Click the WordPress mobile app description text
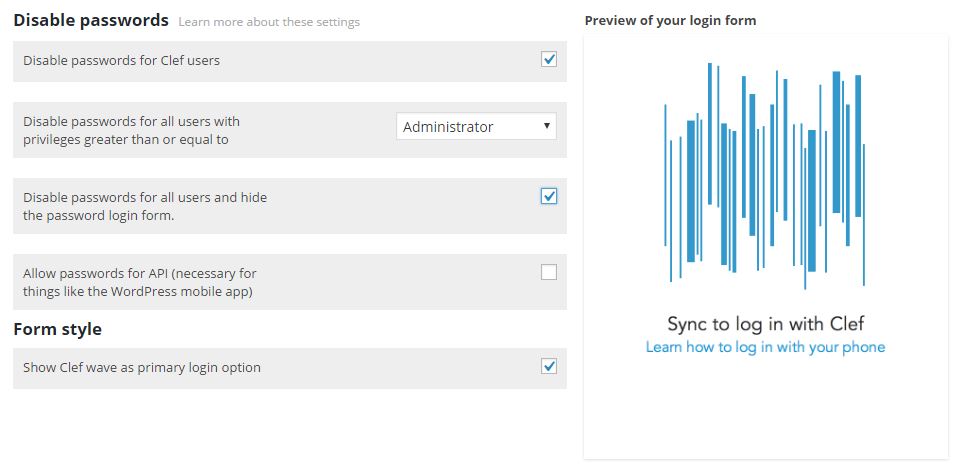 pos(139,292)
